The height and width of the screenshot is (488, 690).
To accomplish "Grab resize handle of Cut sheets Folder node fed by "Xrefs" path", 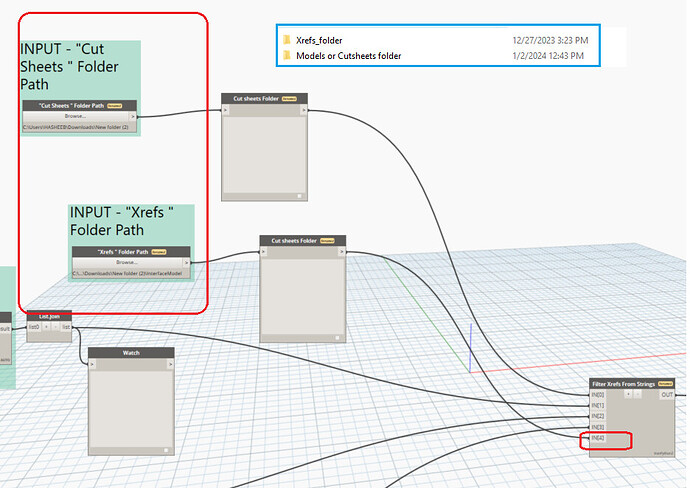I will [338, 338].
